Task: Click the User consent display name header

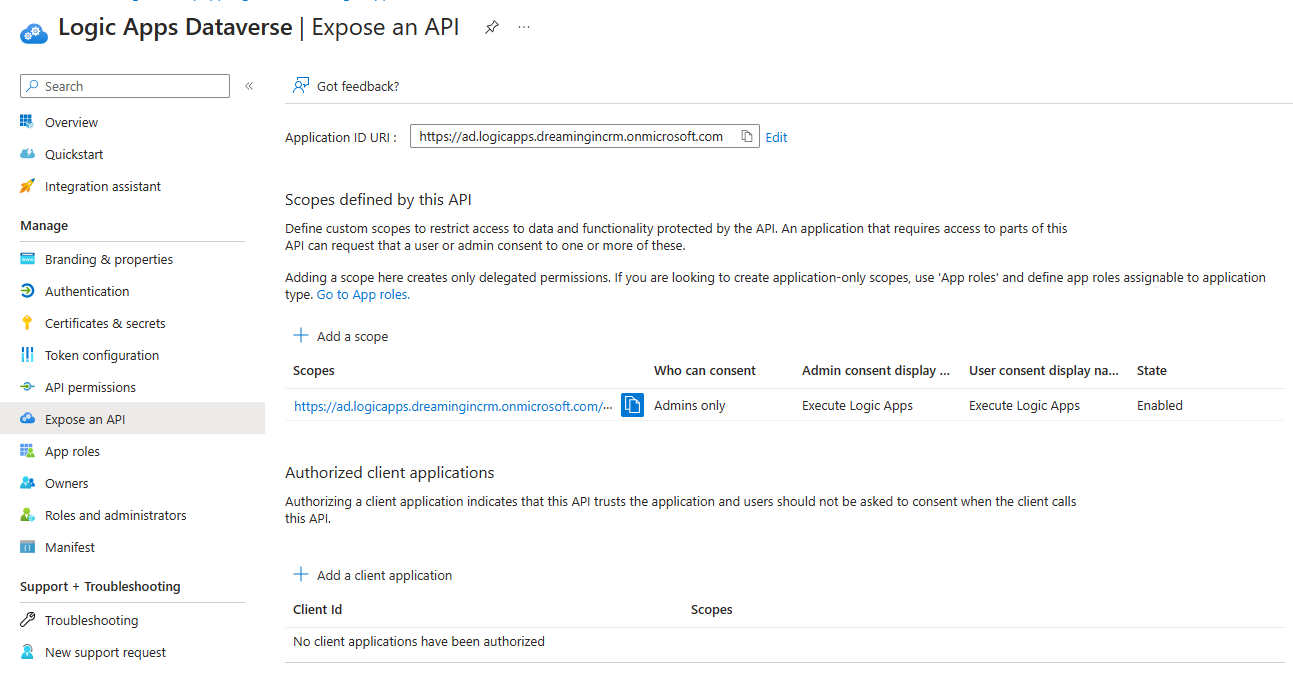Action: point(1044,370)
